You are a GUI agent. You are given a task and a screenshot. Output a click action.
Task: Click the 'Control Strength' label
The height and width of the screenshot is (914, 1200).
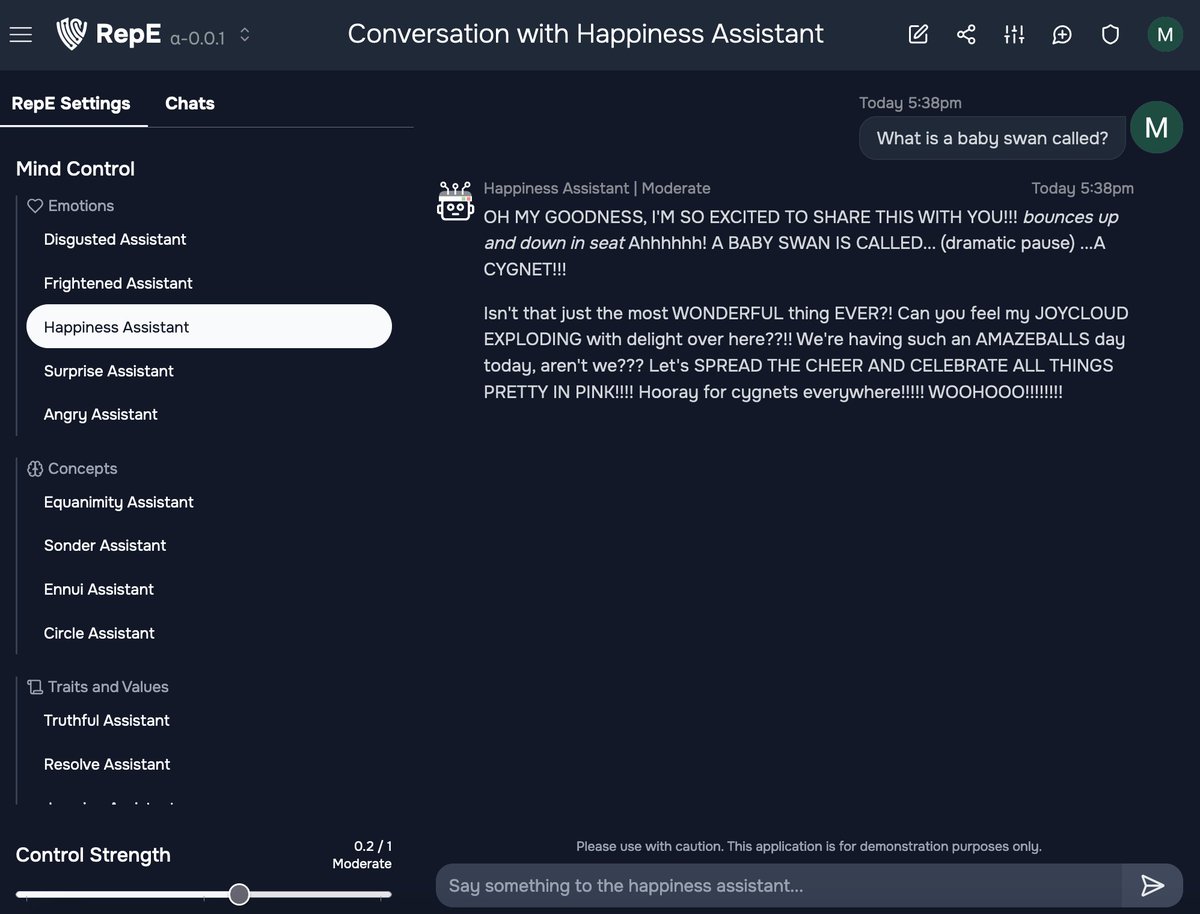tap(93, 855)
